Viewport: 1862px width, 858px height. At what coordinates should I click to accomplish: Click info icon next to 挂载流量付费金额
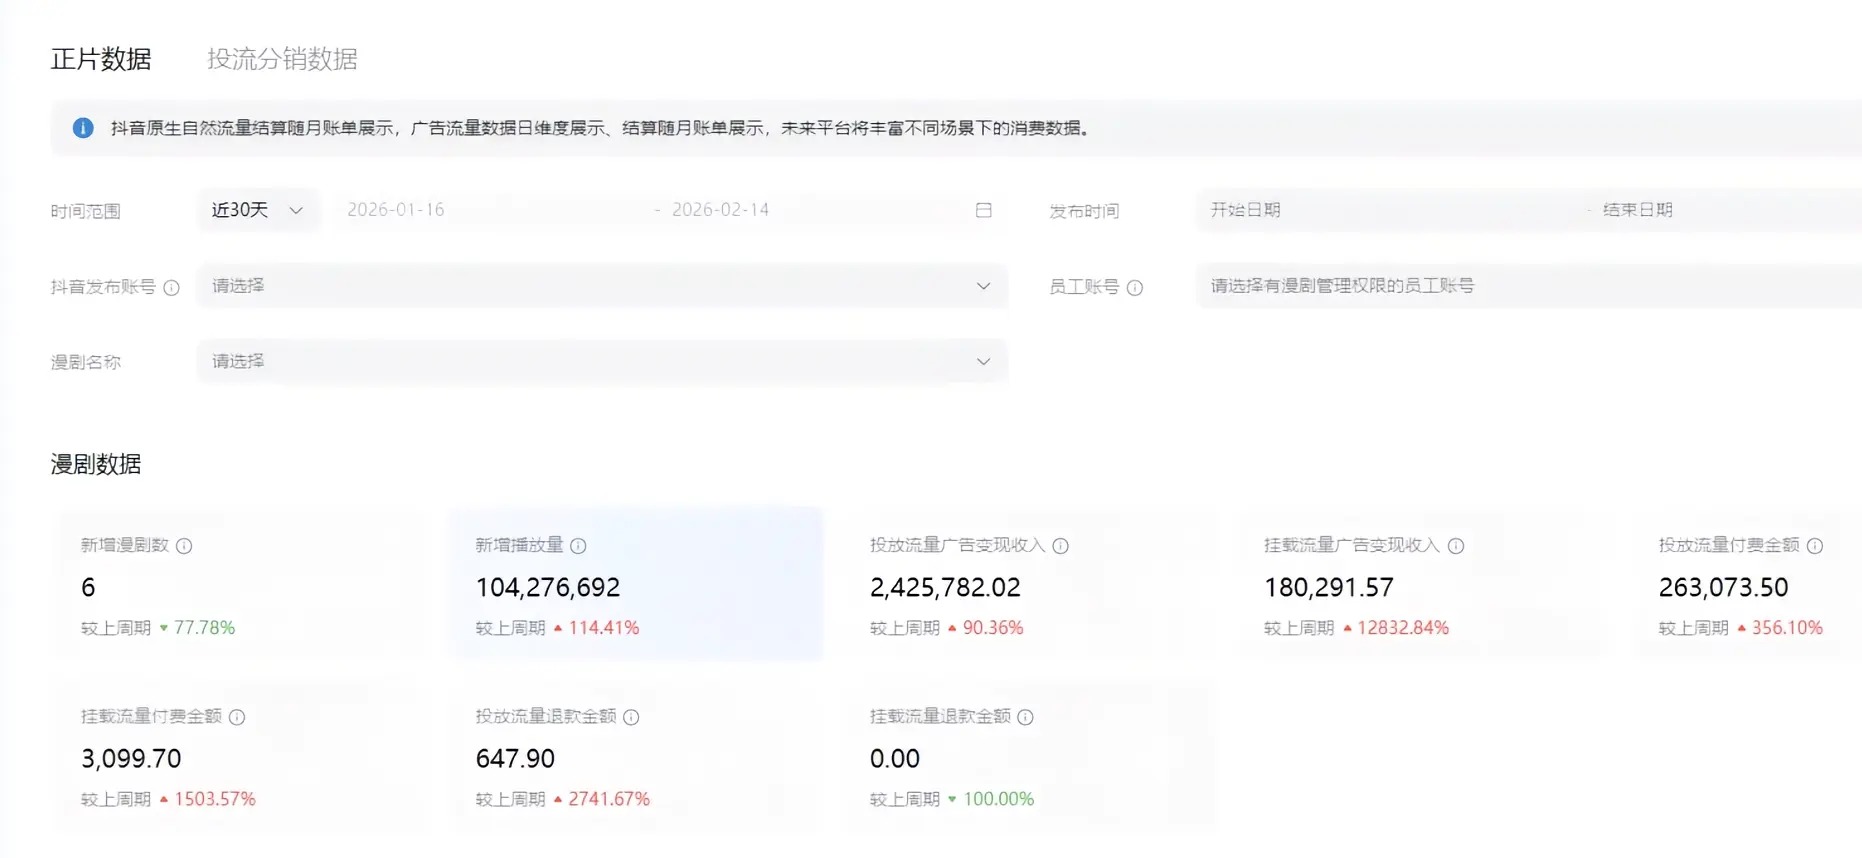click(237, 717)
